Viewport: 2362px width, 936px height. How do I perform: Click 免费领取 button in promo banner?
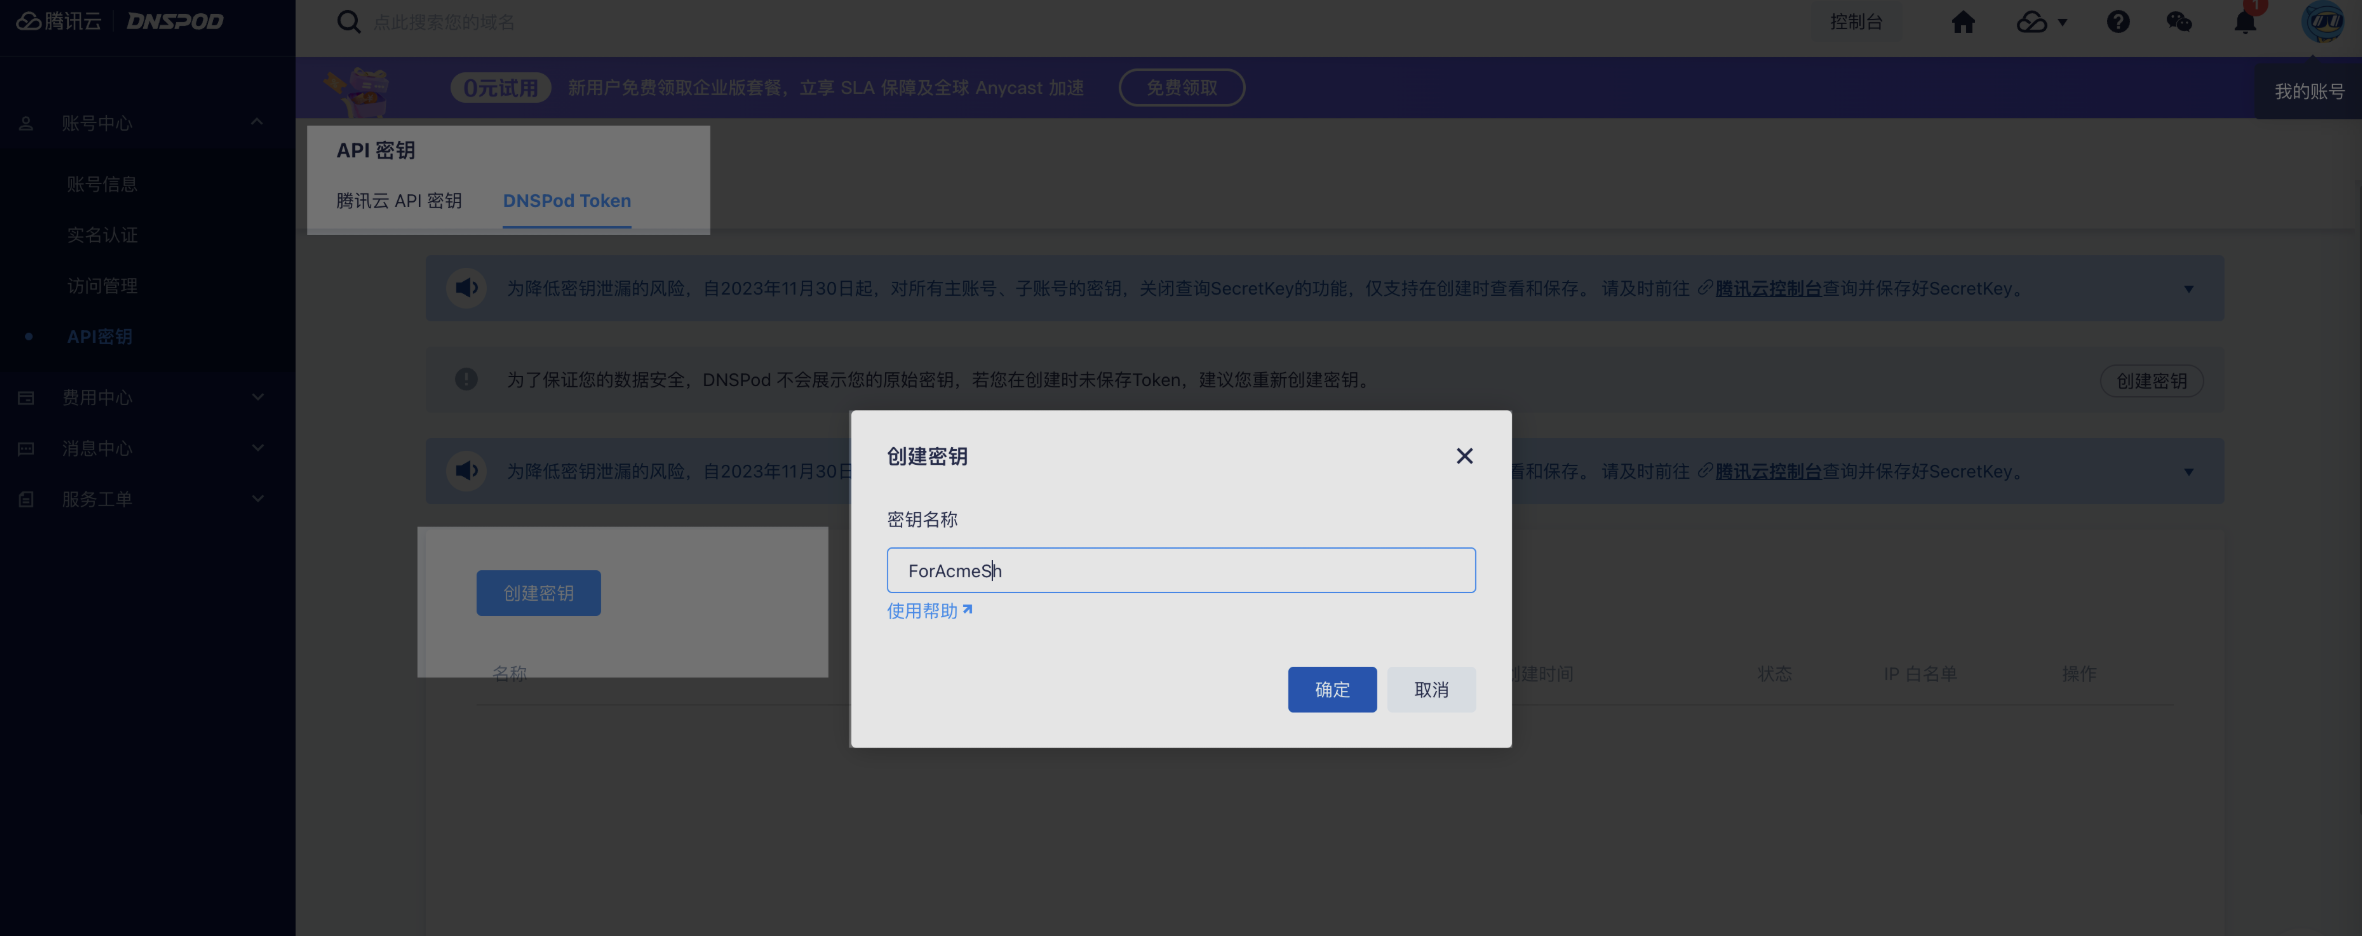1181,88
